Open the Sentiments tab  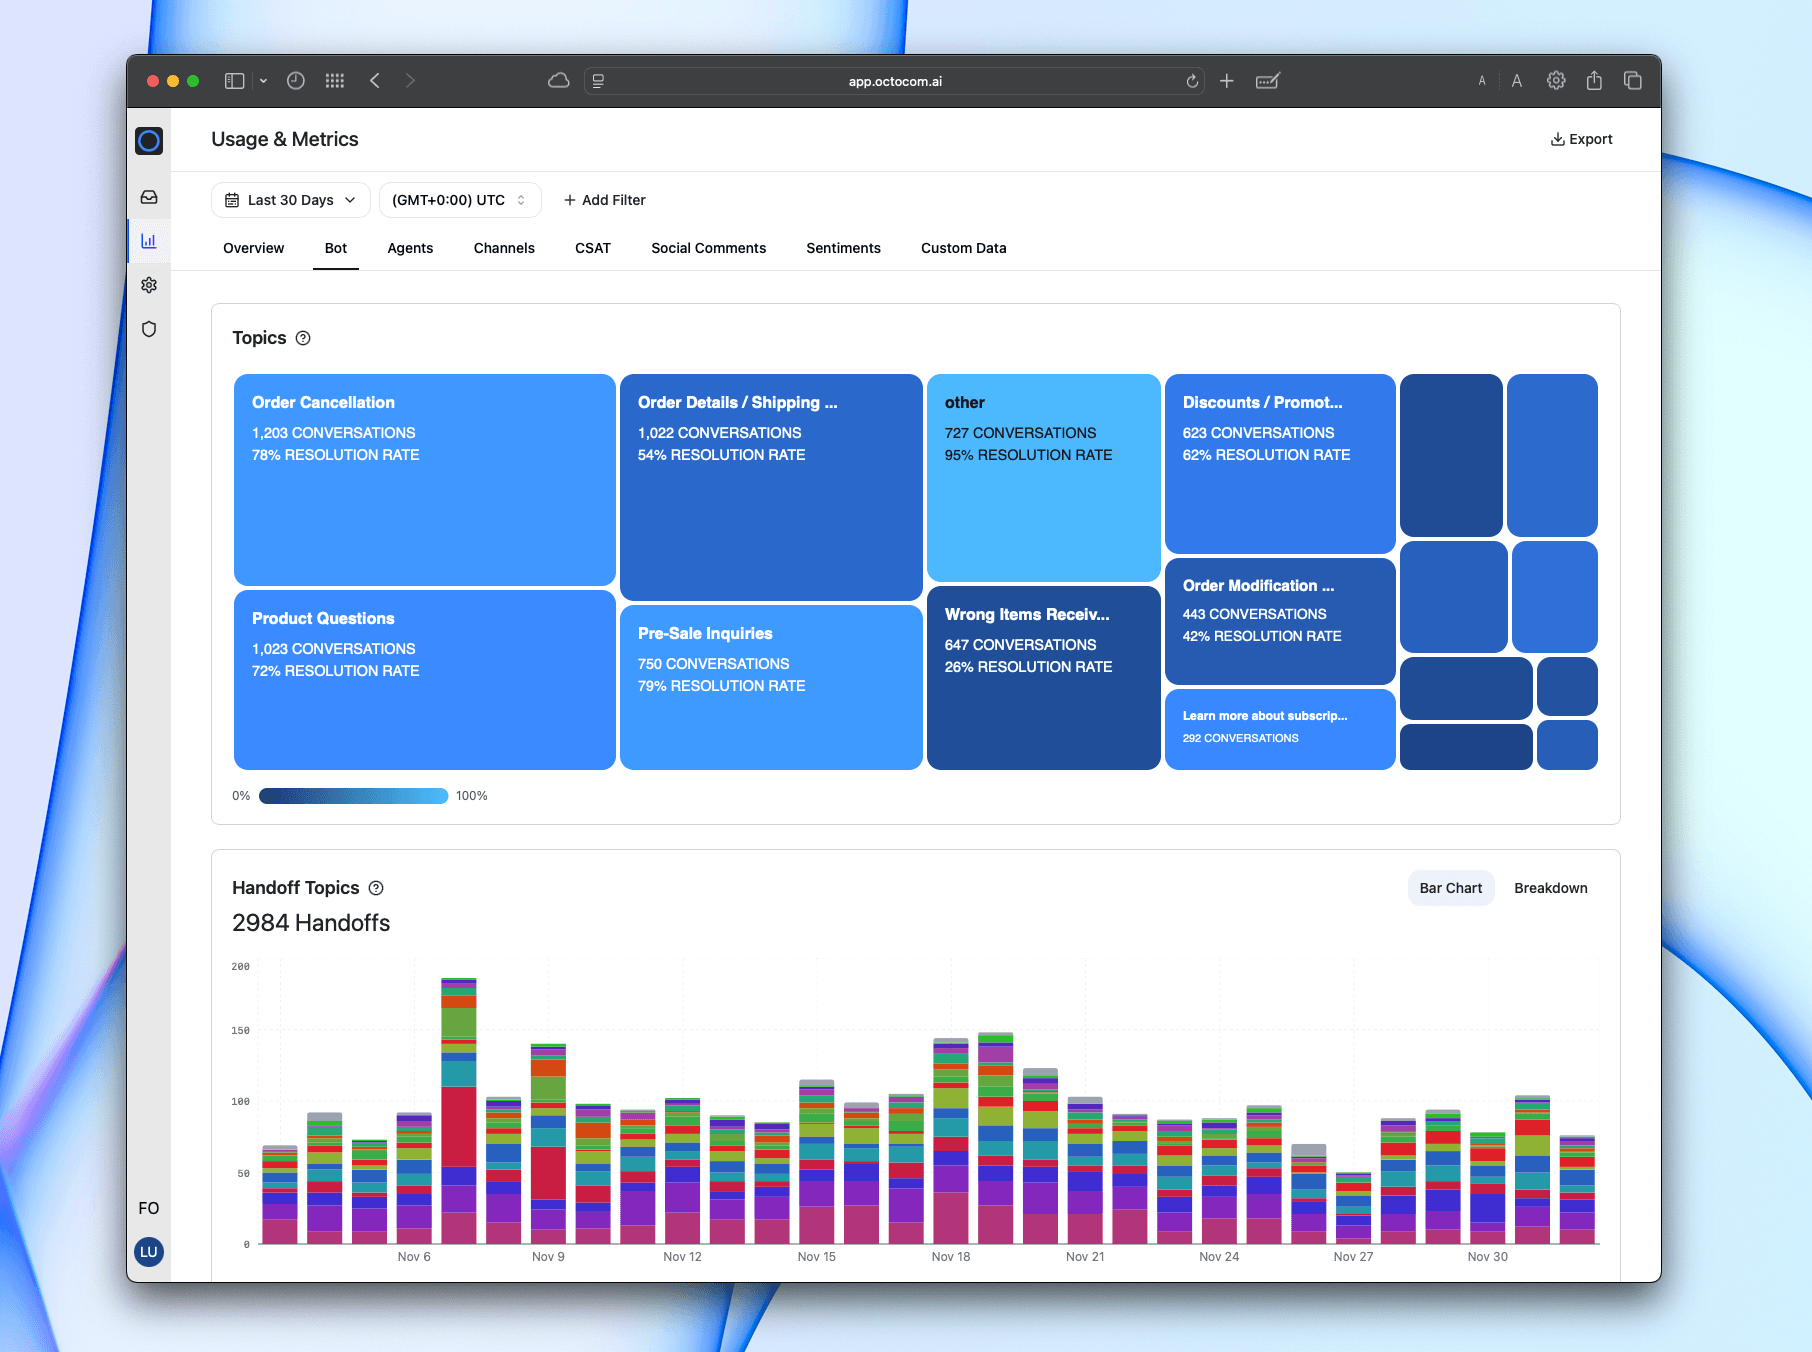[843, 248]
